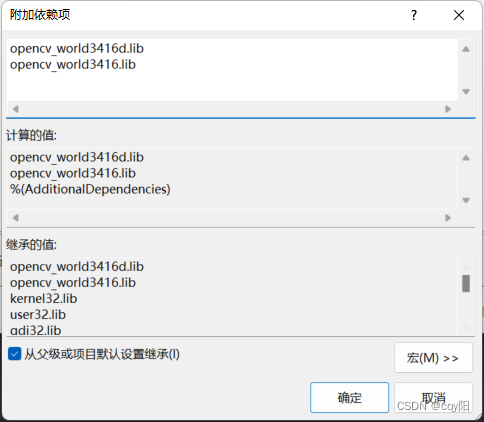This screenshot has width=484, height=422.
Task: Toggle 从父级或项目默认设置继承 checkbox
Action: [x=15, y=354]
